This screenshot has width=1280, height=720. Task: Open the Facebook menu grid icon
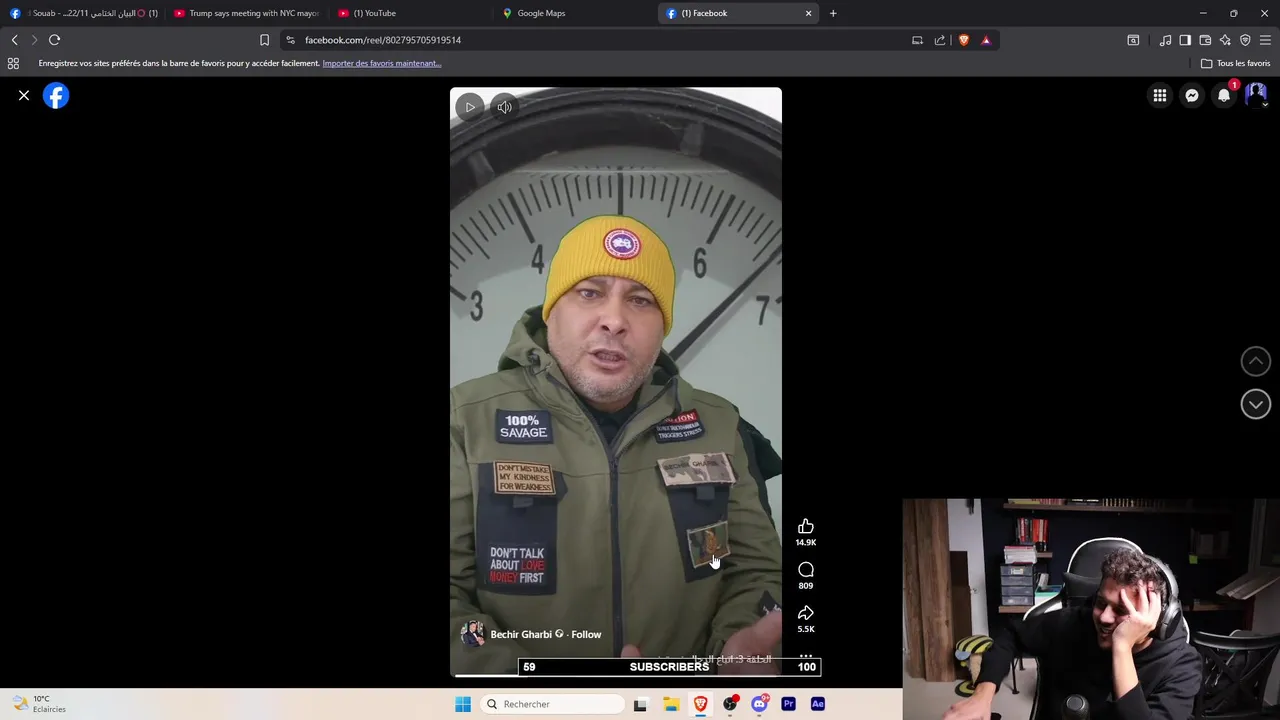tap(1160, 96)
